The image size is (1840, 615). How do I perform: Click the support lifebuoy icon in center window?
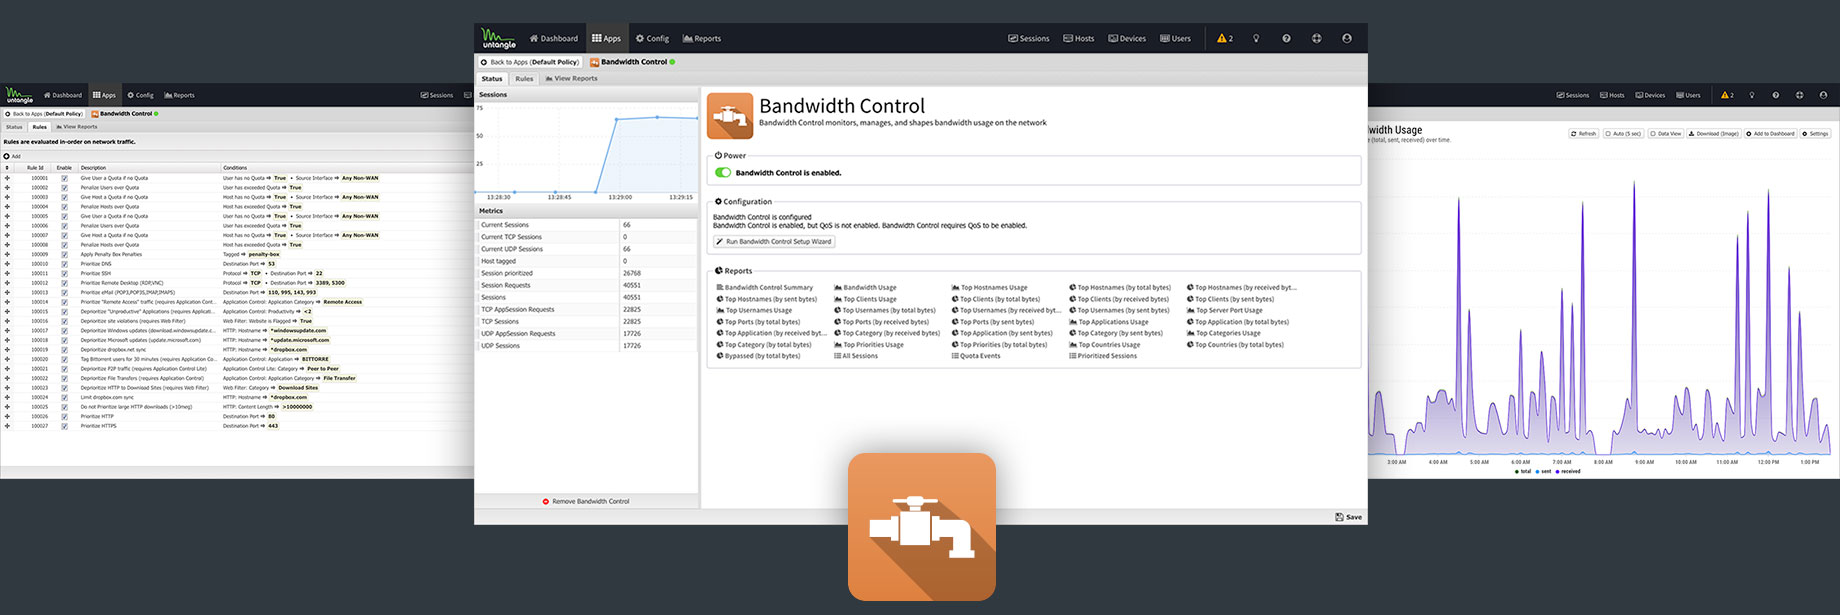coord(1316,38)
